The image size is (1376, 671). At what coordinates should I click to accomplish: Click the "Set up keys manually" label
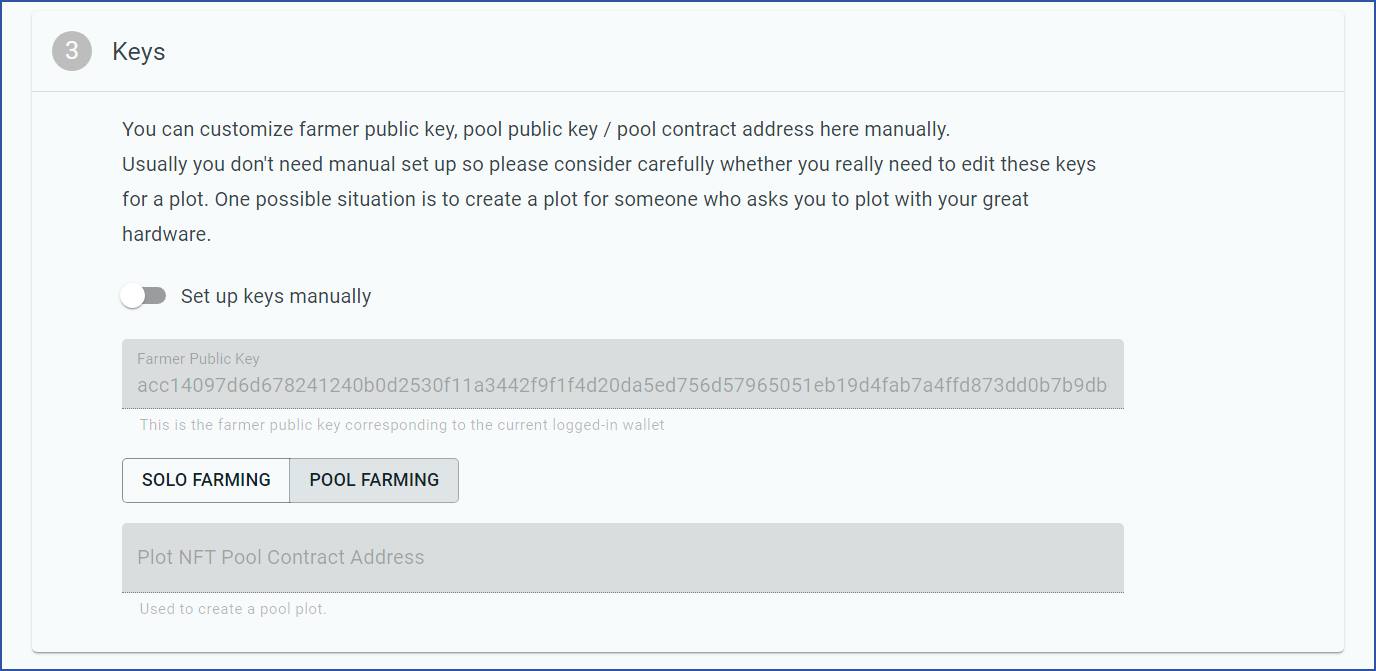(276, 296)
